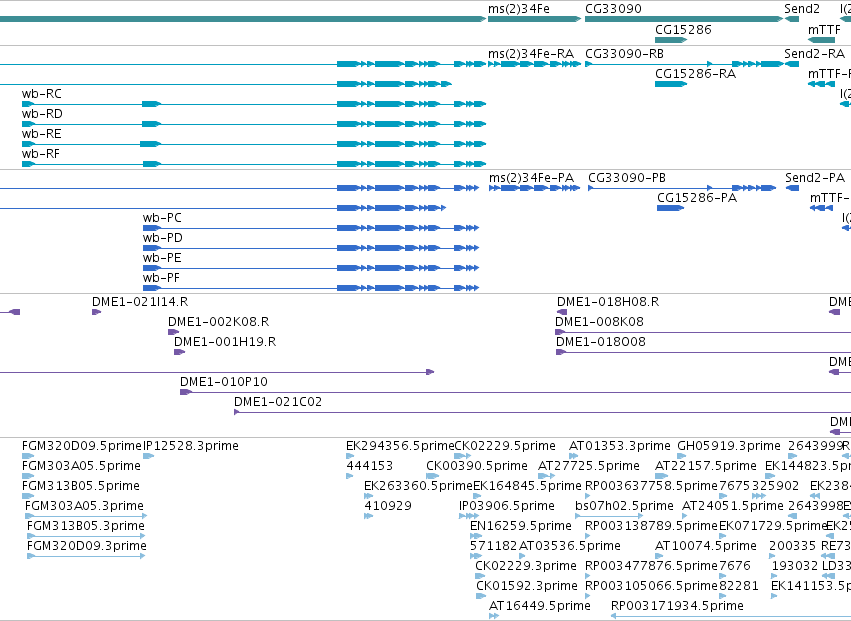Select the CK01592.3prime EST label
The width and height of the screenshot is (851, 621).
pyautogui.click(x=527, y=587)
